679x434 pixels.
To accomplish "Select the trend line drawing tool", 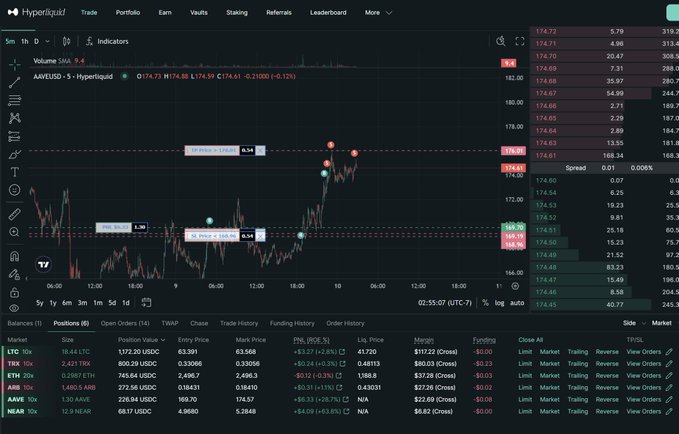I will pyautogui.click(x=14, y=82).
